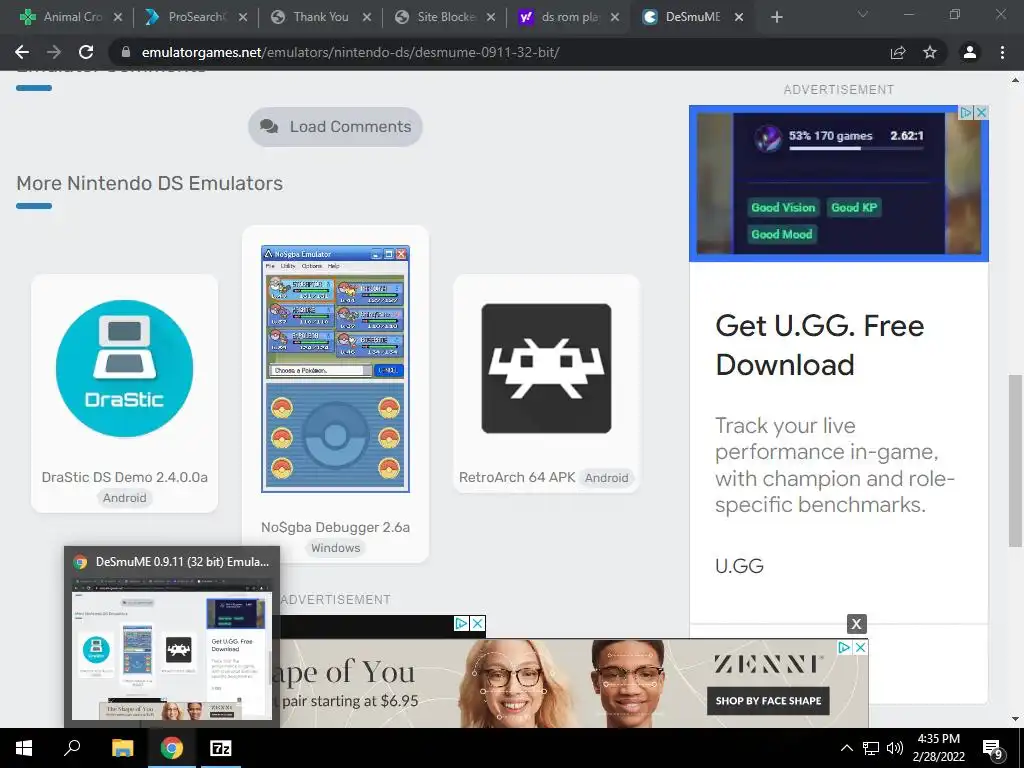Click the padlock site security icon

[126, 52]
